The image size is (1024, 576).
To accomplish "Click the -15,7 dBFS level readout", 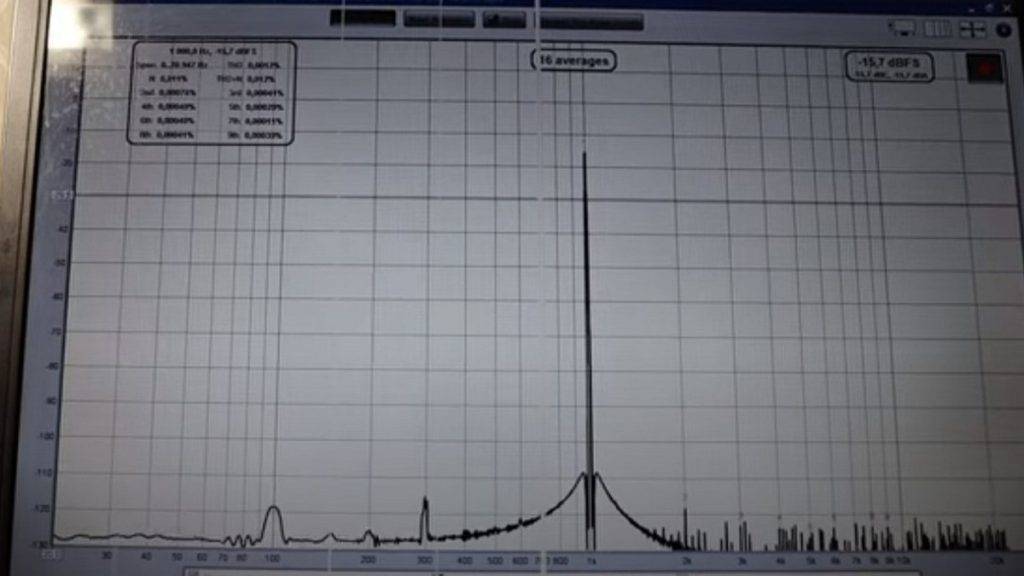I will pos(889,66).
